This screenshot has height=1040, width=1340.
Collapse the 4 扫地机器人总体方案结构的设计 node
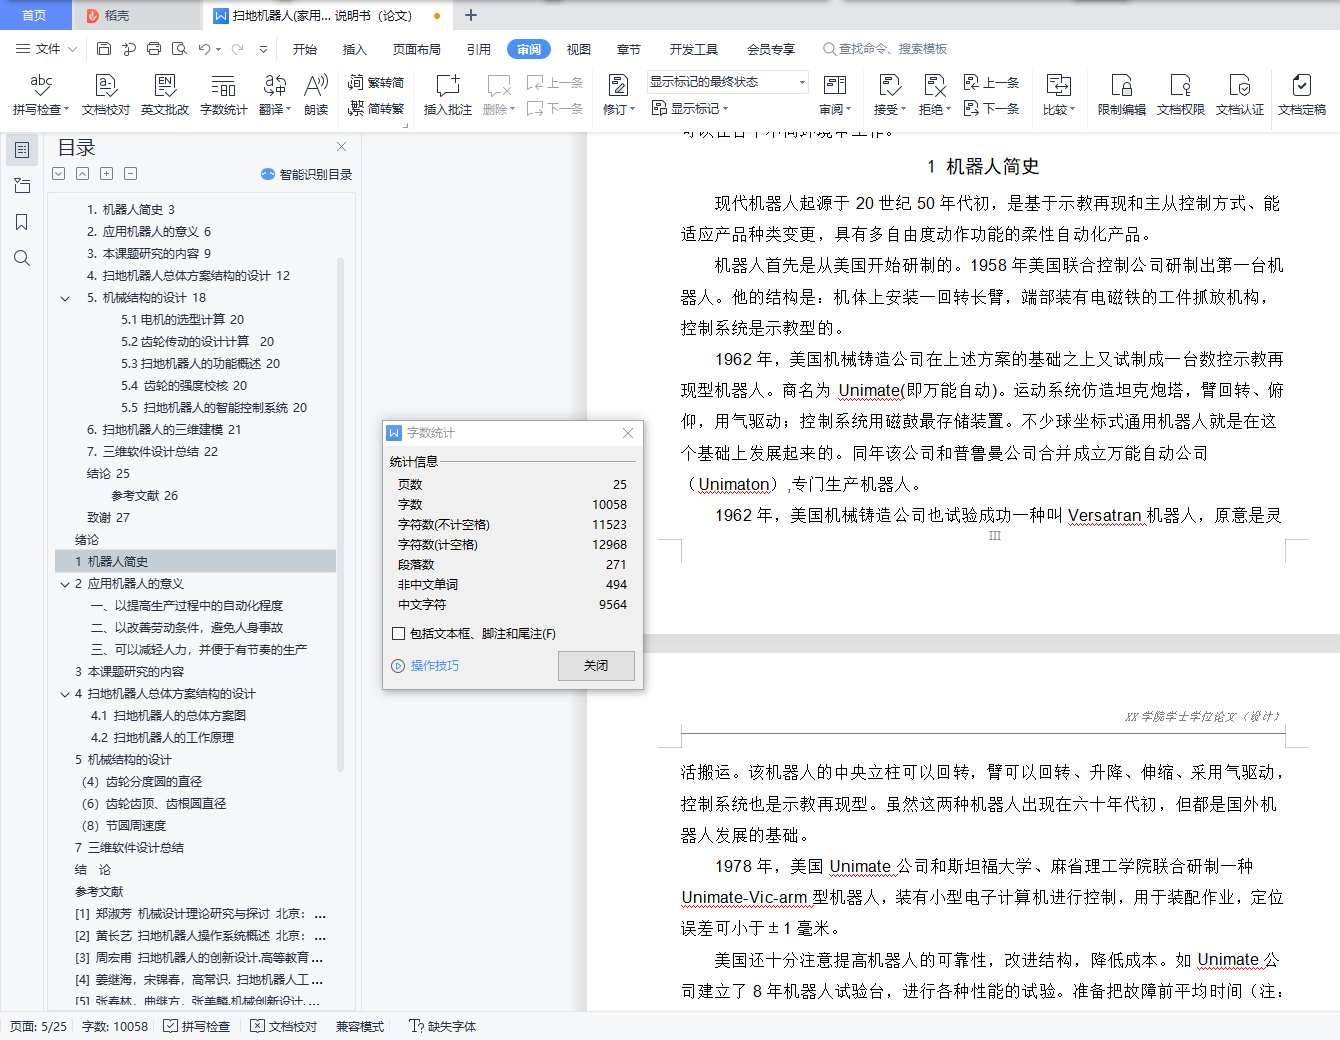65,694
